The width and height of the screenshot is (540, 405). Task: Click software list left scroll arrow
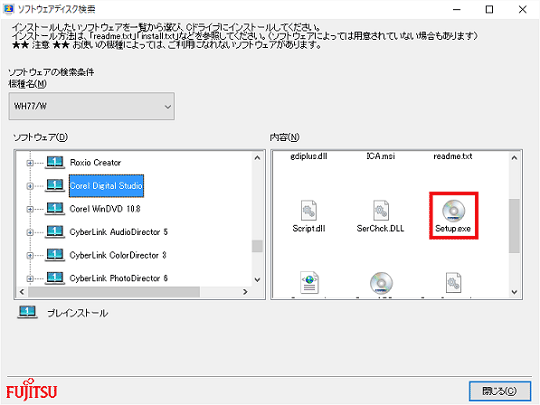[22, 292]
